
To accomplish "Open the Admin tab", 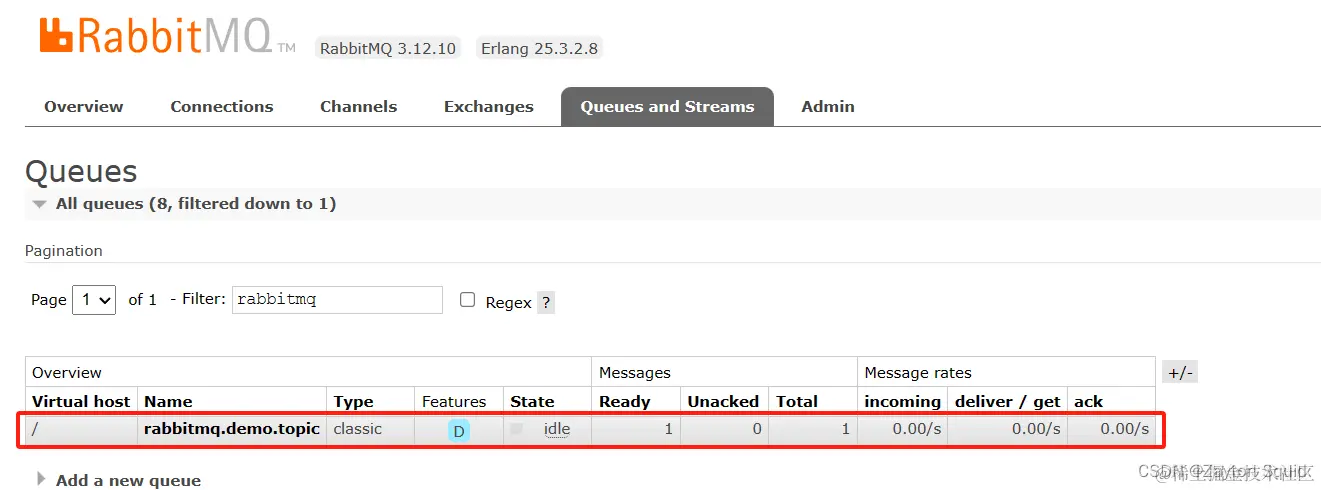I will 828,106.
